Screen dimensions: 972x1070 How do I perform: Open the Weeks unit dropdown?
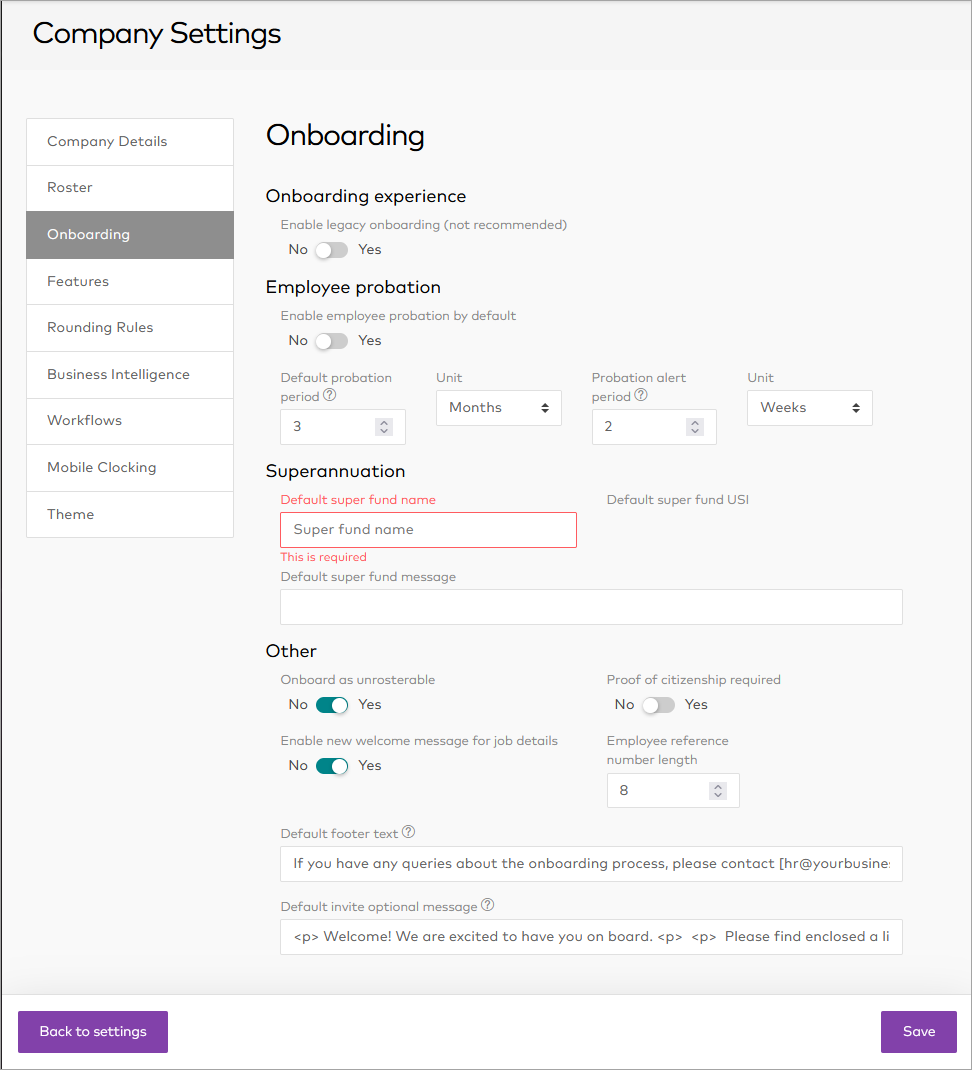pos(809,408)
